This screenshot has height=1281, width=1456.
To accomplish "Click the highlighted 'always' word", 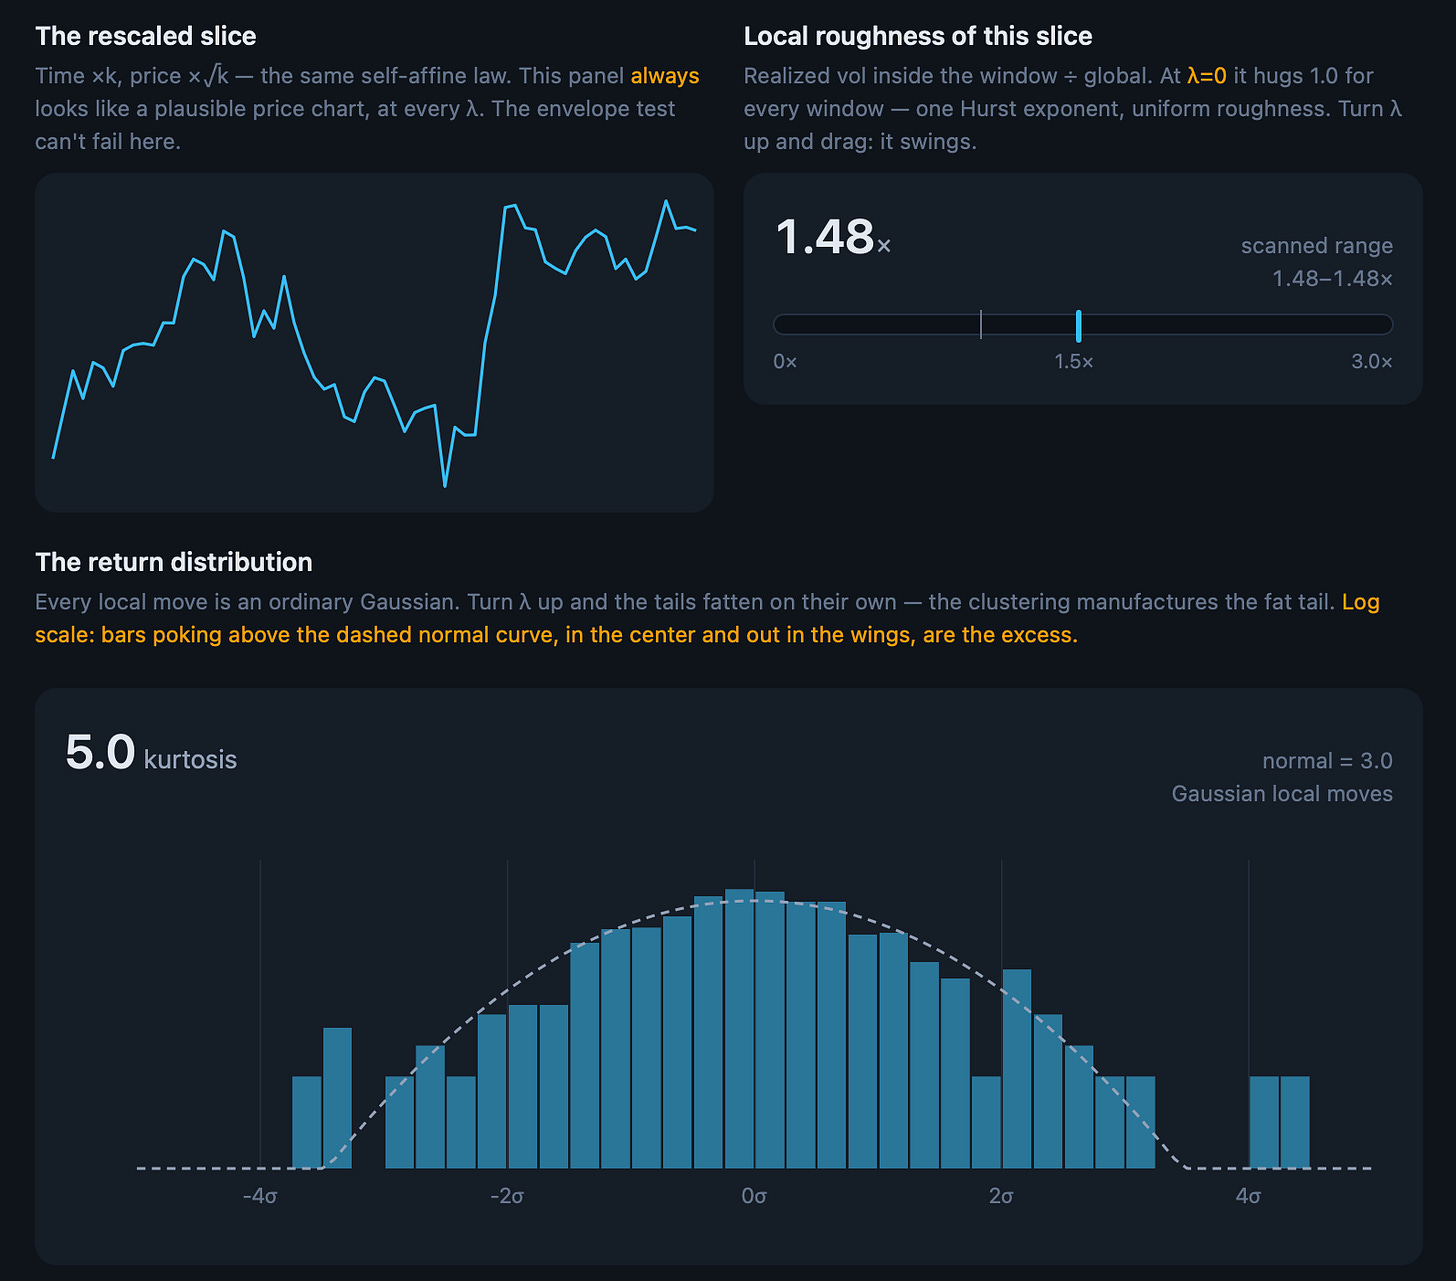I will [x=665, y=76].
